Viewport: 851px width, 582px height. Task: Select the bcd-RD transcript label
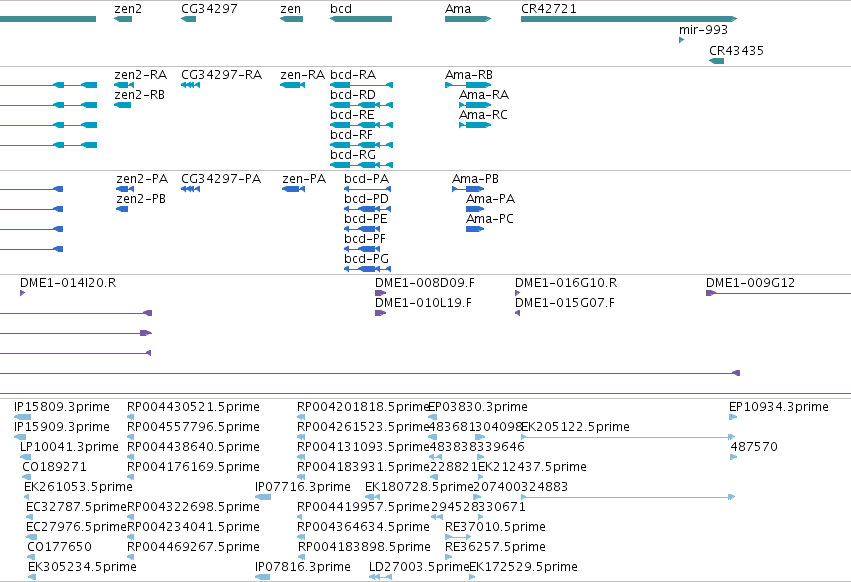[x=353, y=95]
